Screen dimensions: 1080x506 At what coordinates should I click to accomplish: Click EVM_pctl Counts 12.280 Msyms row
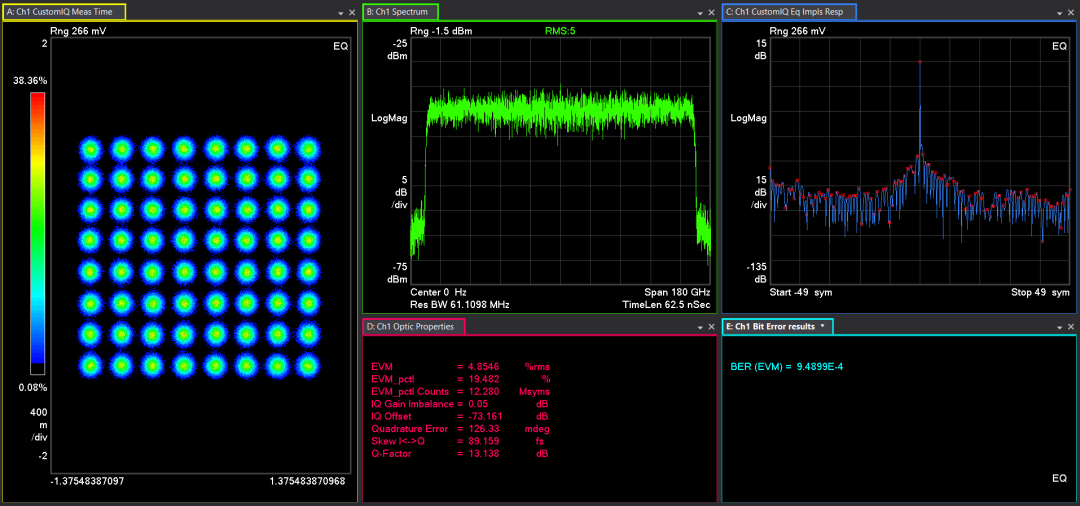[461, 391]
